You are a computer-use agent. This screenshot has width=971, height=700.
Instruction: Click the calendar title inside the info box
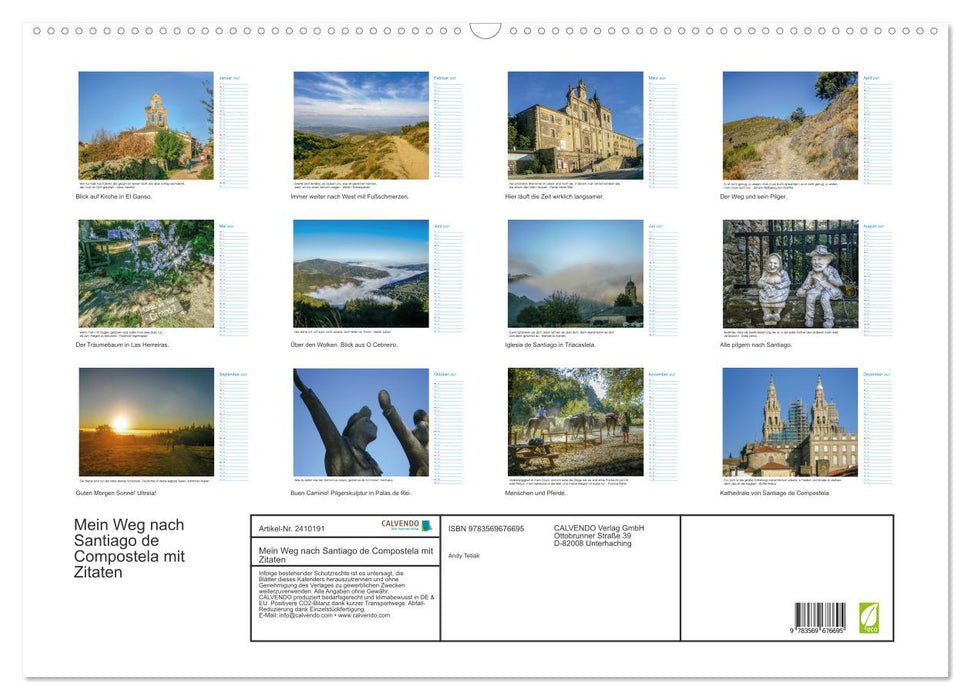[346, 554]
